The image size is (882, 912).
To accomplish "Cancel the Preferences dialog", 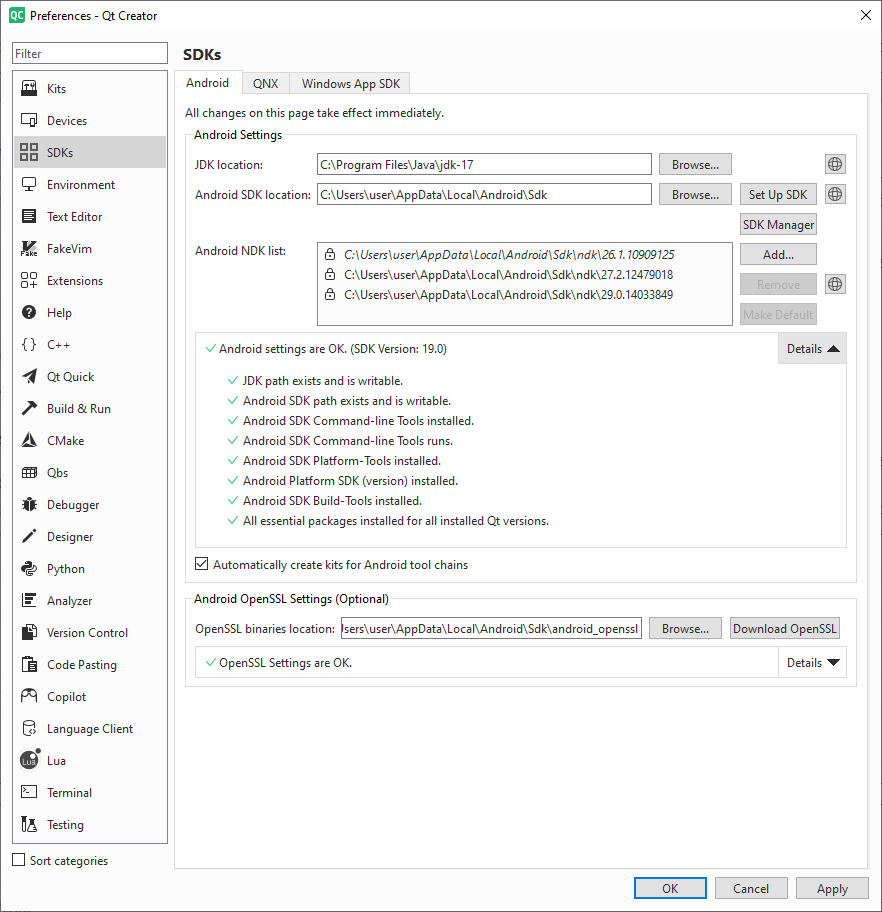I will [x=751, y=888].
